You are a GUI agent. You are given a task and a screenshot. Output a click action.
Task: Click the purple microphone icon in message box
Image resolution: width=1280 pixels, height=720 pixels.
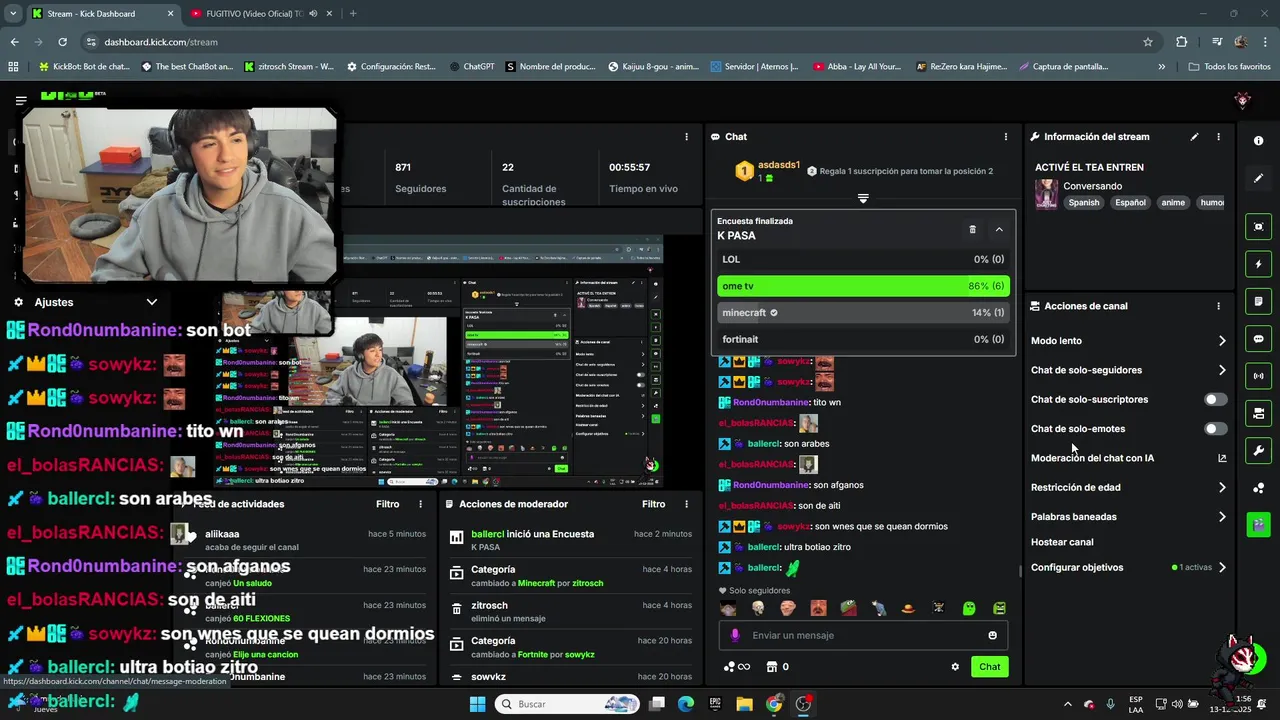coord(735,635)
